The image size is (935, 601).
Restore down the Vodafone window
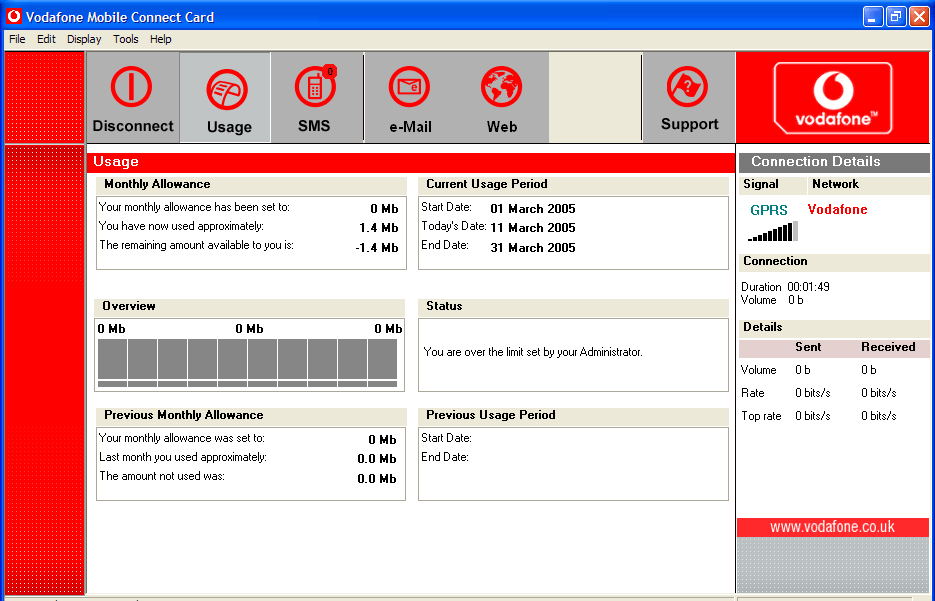[x=896, y=17]
